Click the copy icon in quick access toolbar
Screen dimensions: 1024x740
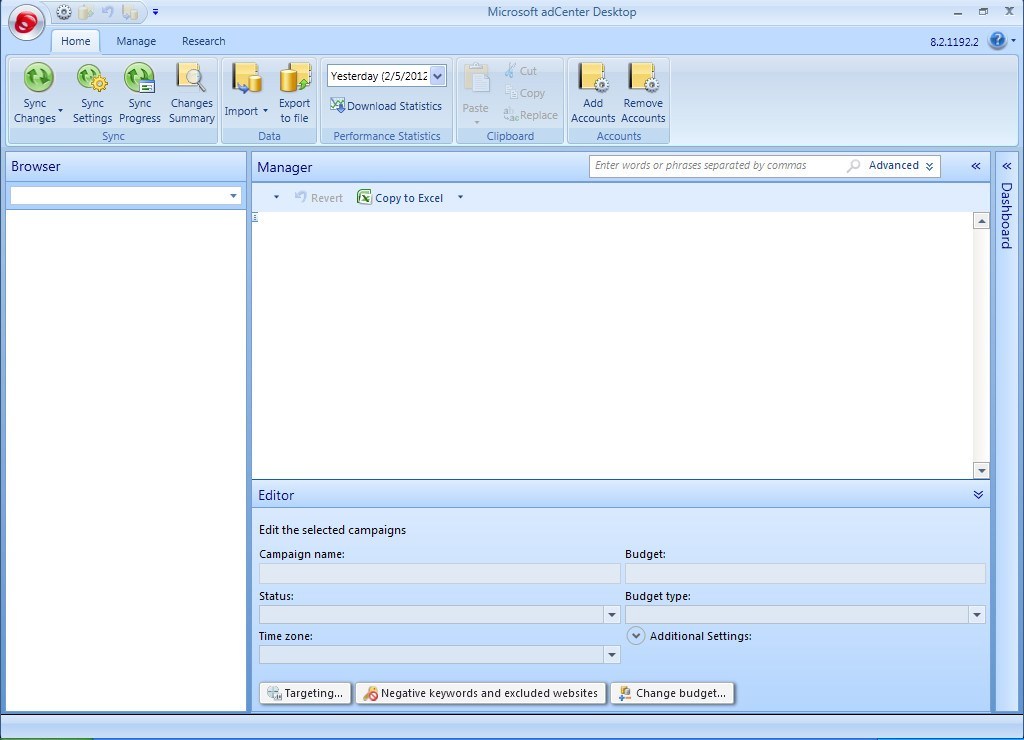(130, 12)
